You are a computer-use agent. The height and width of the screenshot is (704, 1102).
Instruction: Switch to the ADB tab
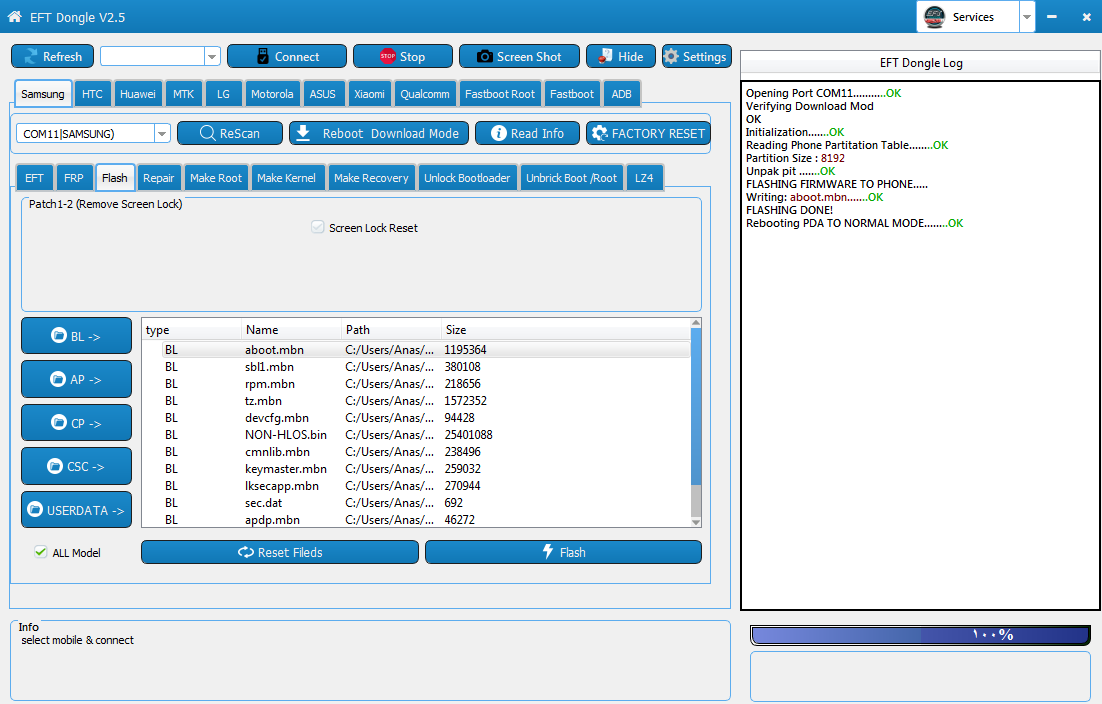[621, 94]
